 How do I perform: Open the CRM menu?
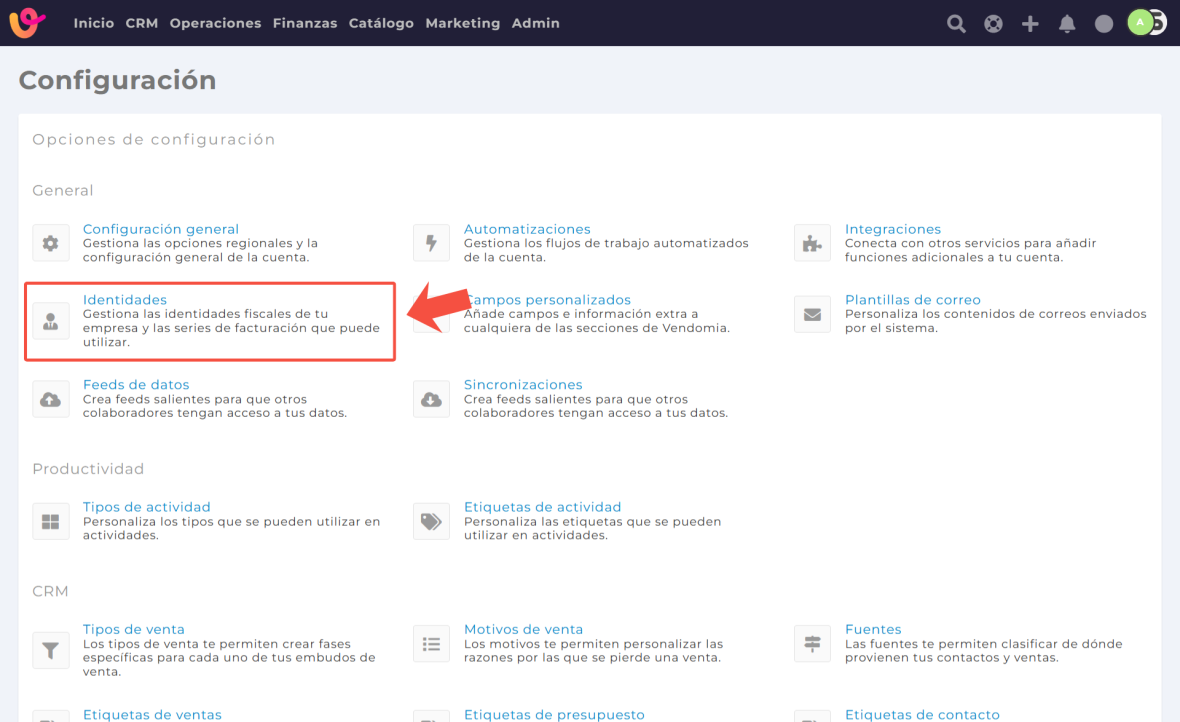tap(142, 23)
